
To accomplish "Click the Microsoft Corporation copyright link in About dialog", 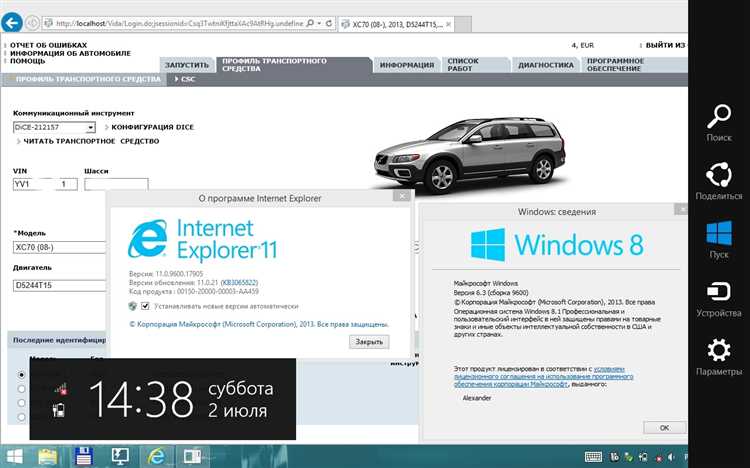I will pyautogui.click(x=259, y=324).
